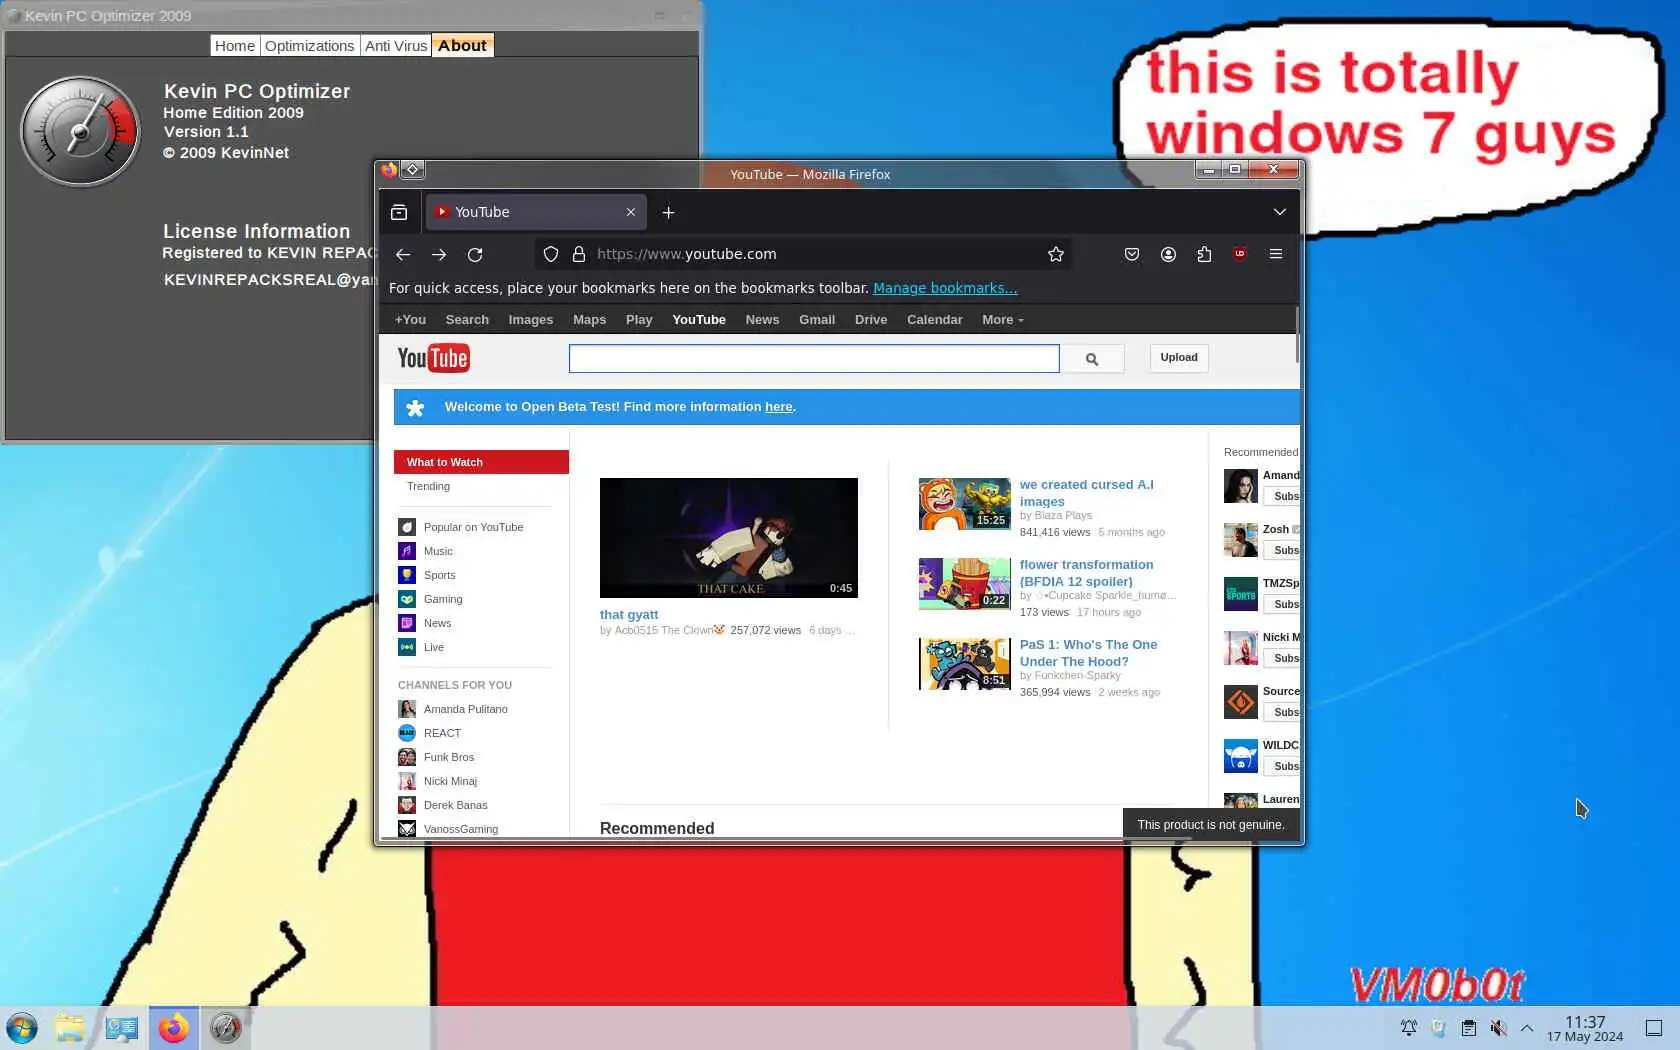Open Firefox from the taskbar
This screenshot has height=1050, width=1680.
[x=174, y=1028]
